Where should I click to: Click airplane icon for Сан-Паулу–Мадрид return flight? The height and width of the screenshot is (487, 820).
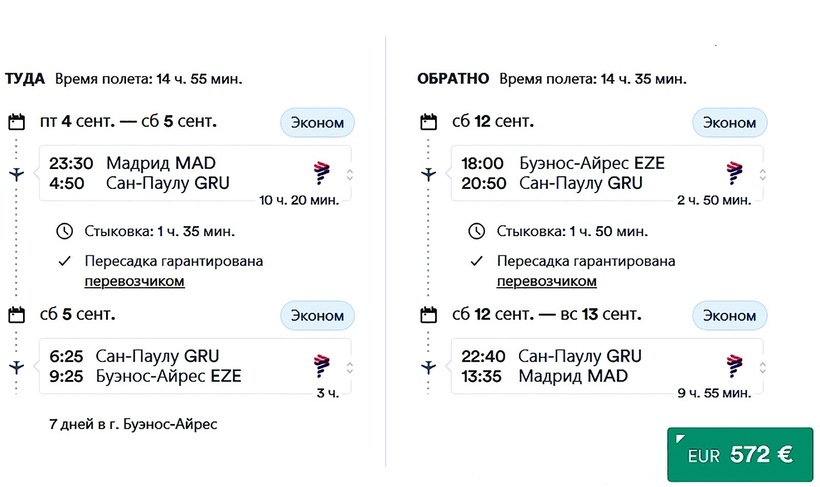[x=429, y=366]
